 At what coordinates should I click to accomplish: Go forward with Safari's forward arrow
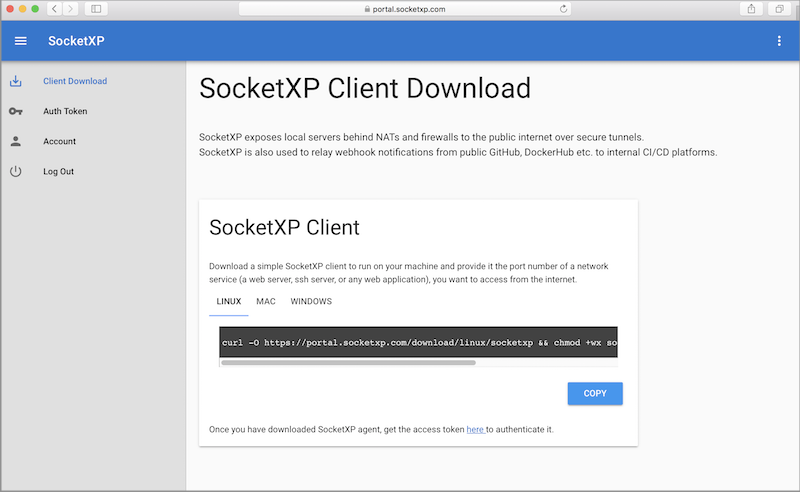(70, 9)
